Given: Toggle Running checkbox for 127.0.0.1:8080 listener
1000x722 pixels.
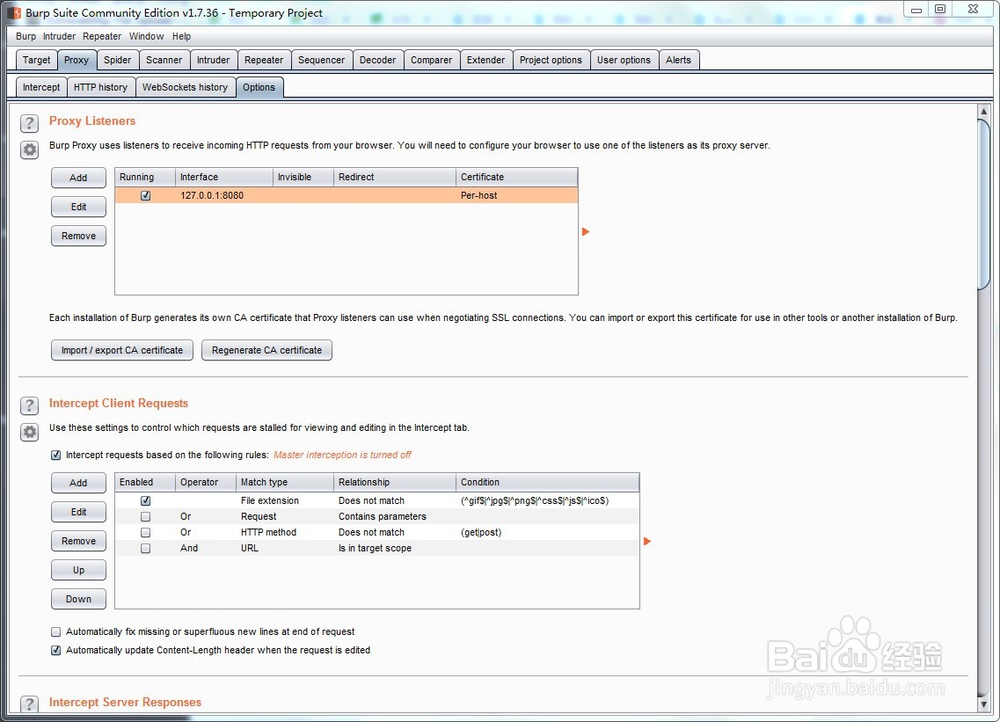Looking at the screenshot, I should [x=145, y=196].
